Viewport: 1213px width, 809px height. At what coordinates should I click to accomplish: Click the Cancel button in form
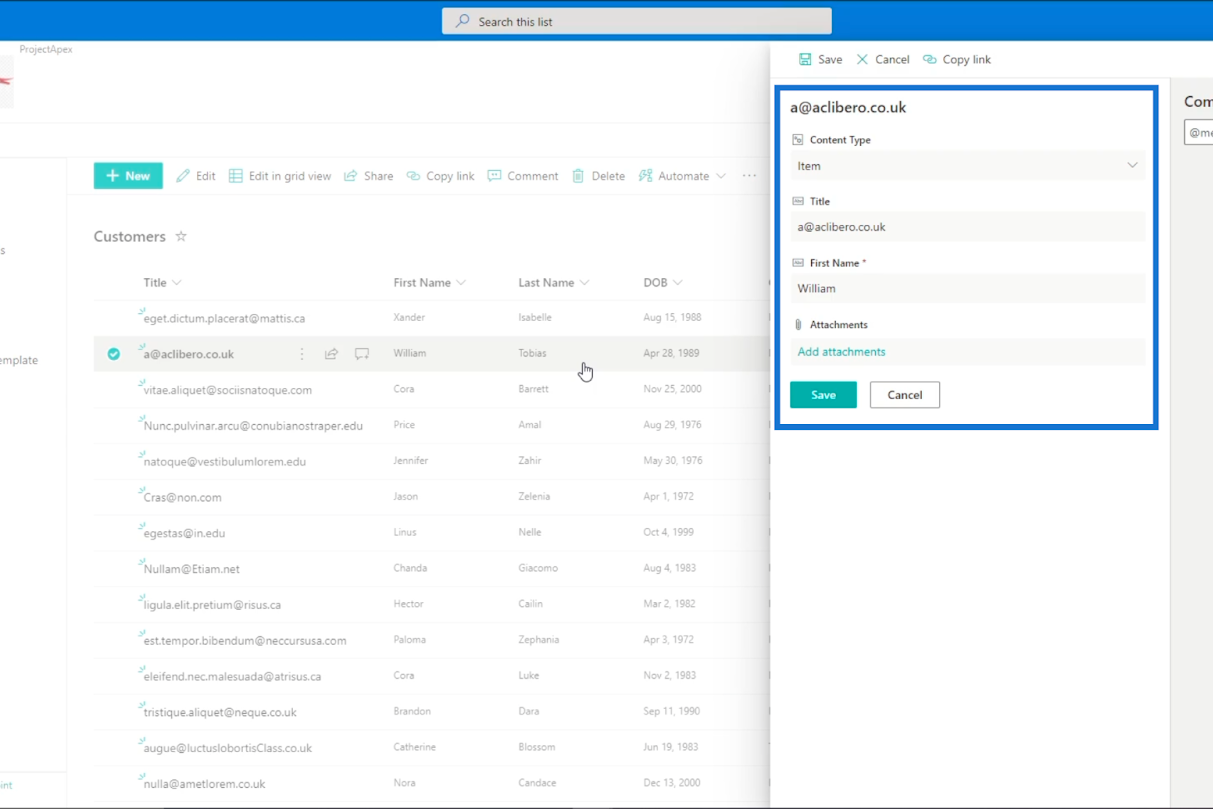coord(905,395)
